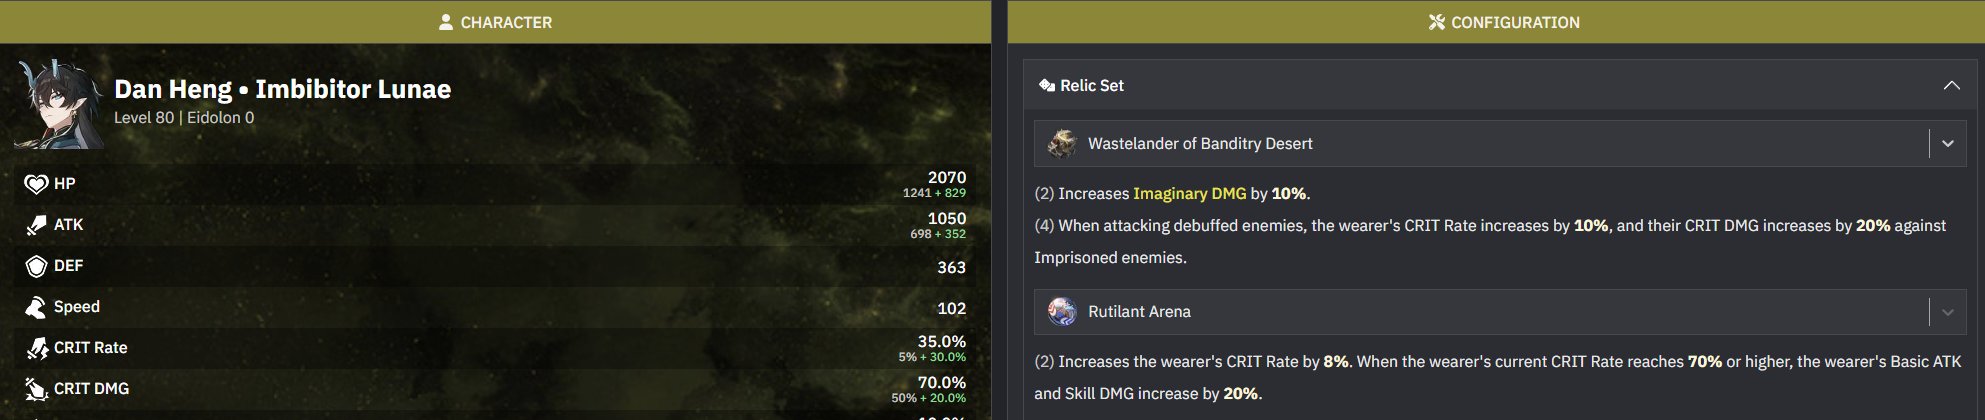The height and width of the screenshot is (420, 1985).
Task: Switch to the Character tab header
Action: coord(495,22)
